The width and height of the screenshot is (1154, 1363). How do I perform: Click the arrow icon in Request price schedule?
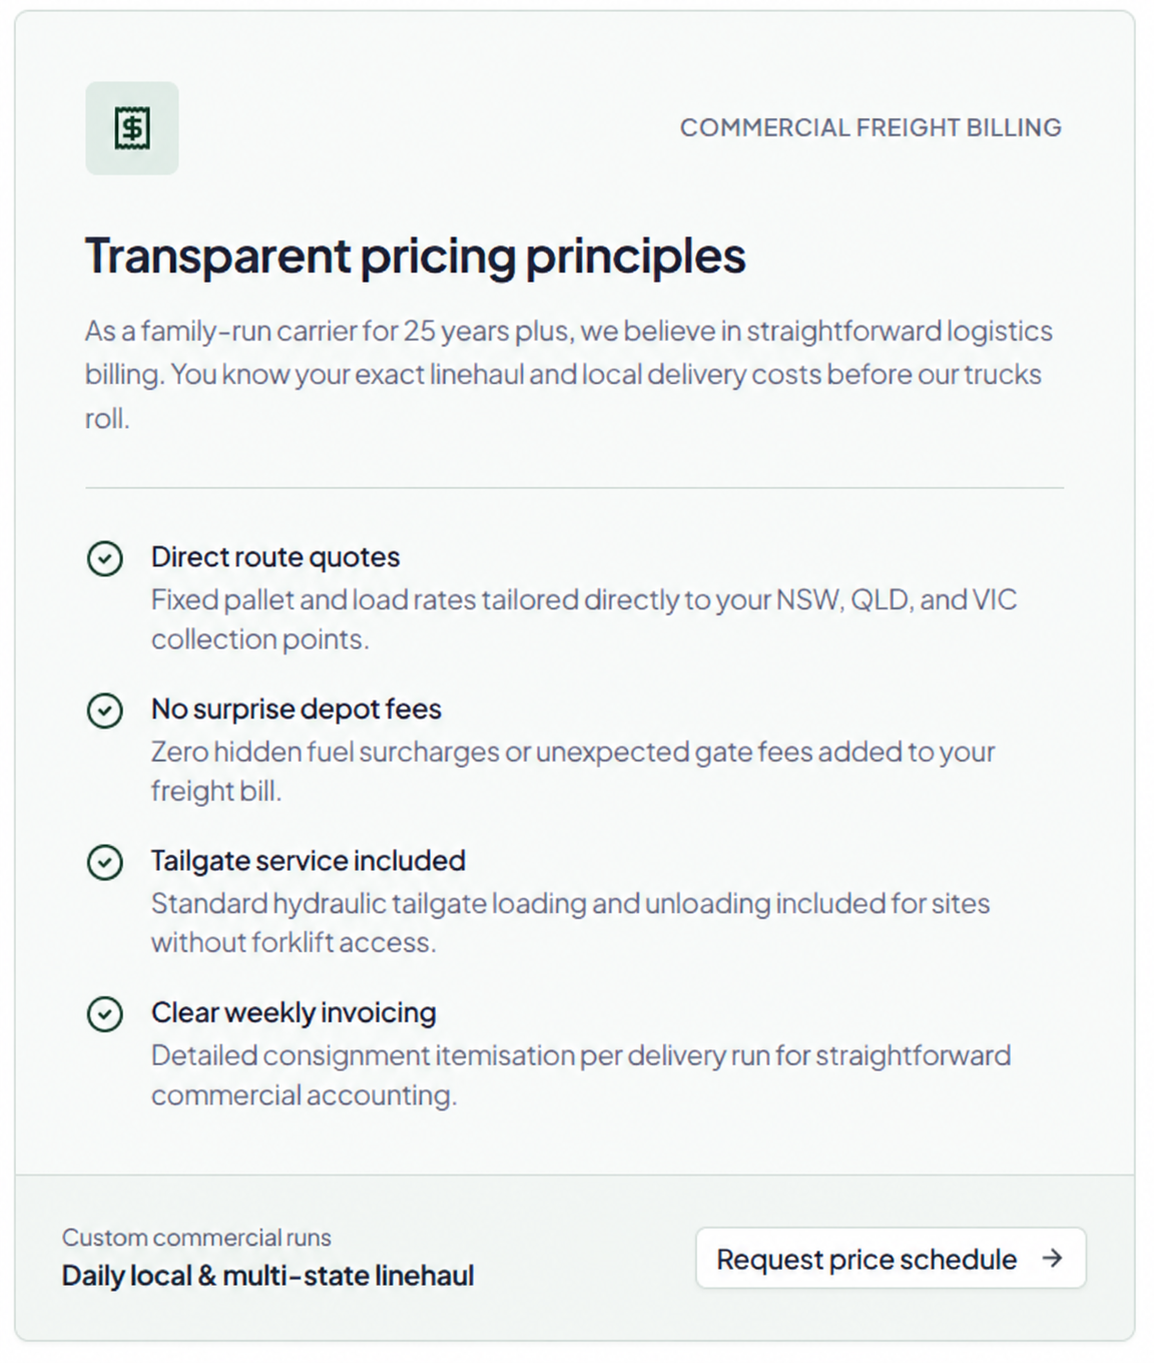pos(1052,1258)
